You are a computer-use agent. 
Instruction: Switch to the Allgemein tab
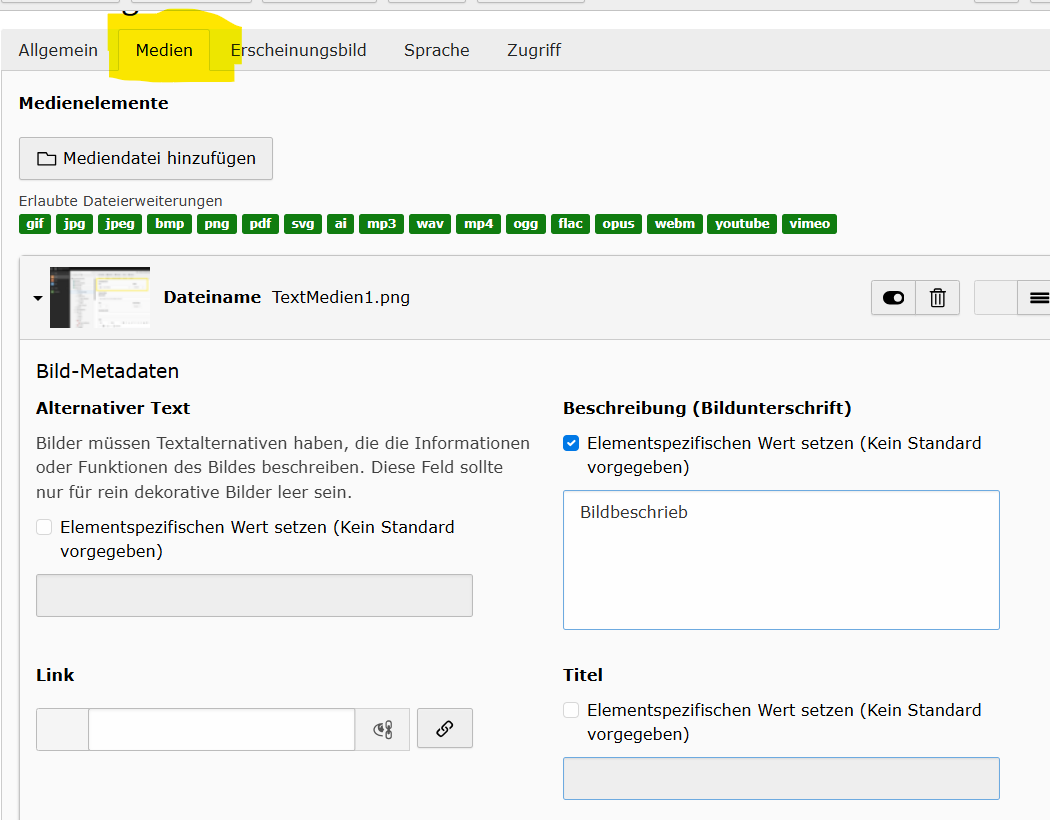click(58, 50)
